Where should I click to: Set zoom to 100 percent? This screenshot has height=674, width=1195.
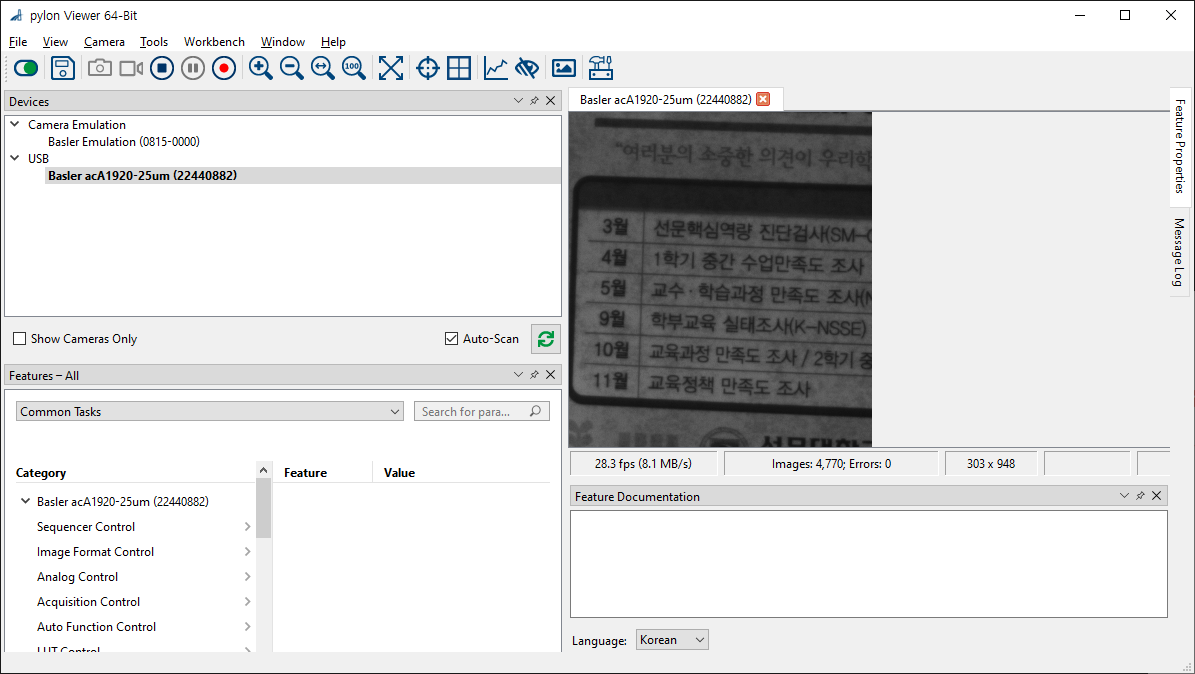(x=353, y=68)
